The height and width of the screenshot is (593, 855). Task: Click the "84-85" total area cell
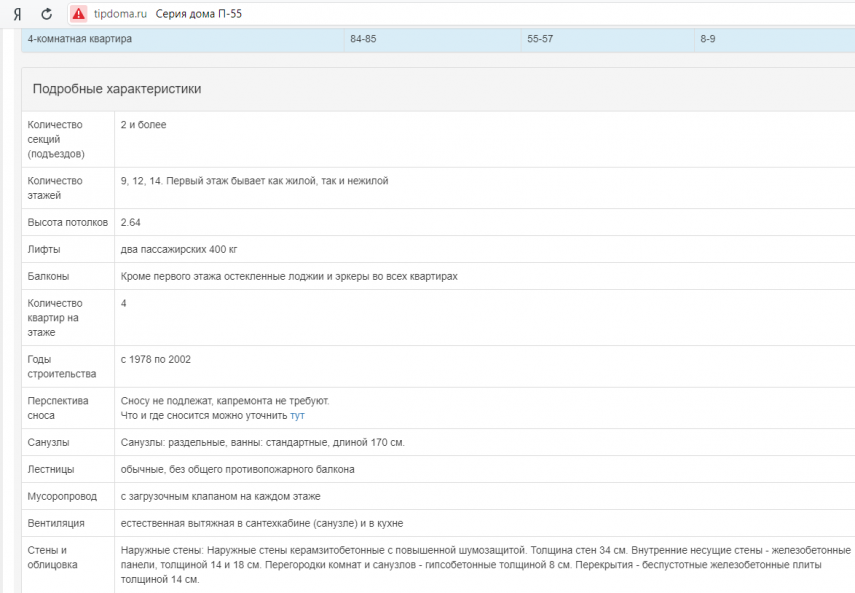362,38
